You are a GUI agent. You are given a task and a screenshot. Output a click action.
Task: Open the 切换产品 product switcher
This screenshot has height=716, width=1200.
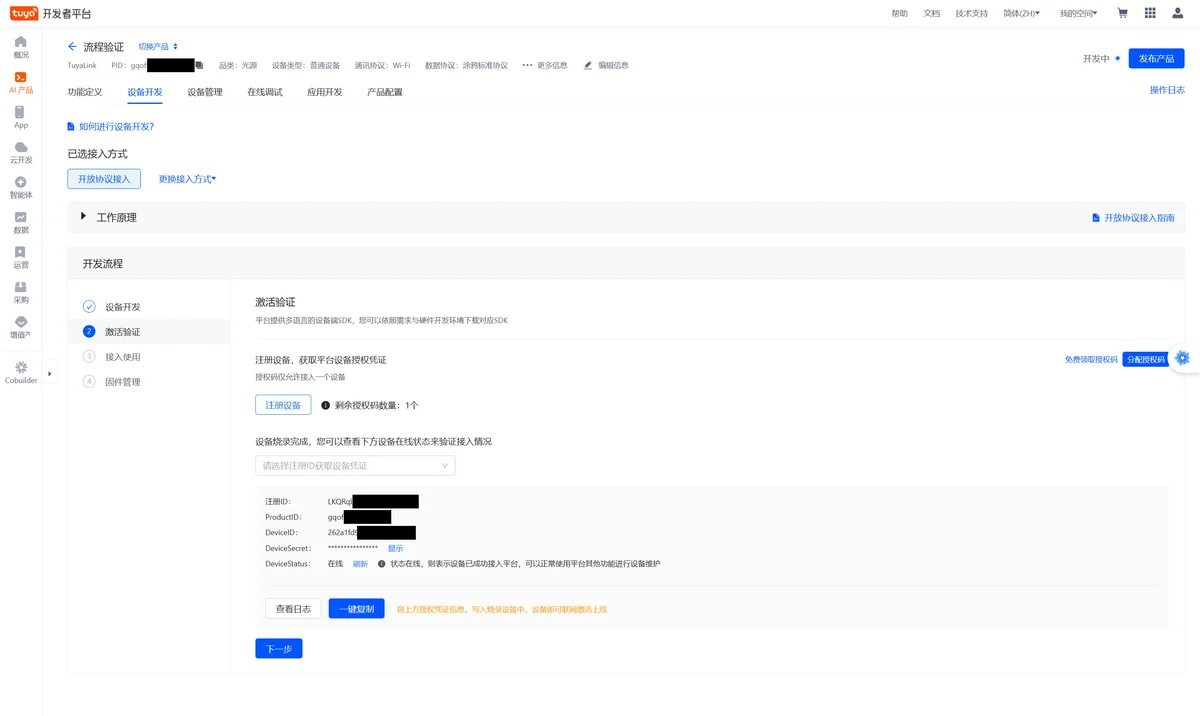coord(158,47)
